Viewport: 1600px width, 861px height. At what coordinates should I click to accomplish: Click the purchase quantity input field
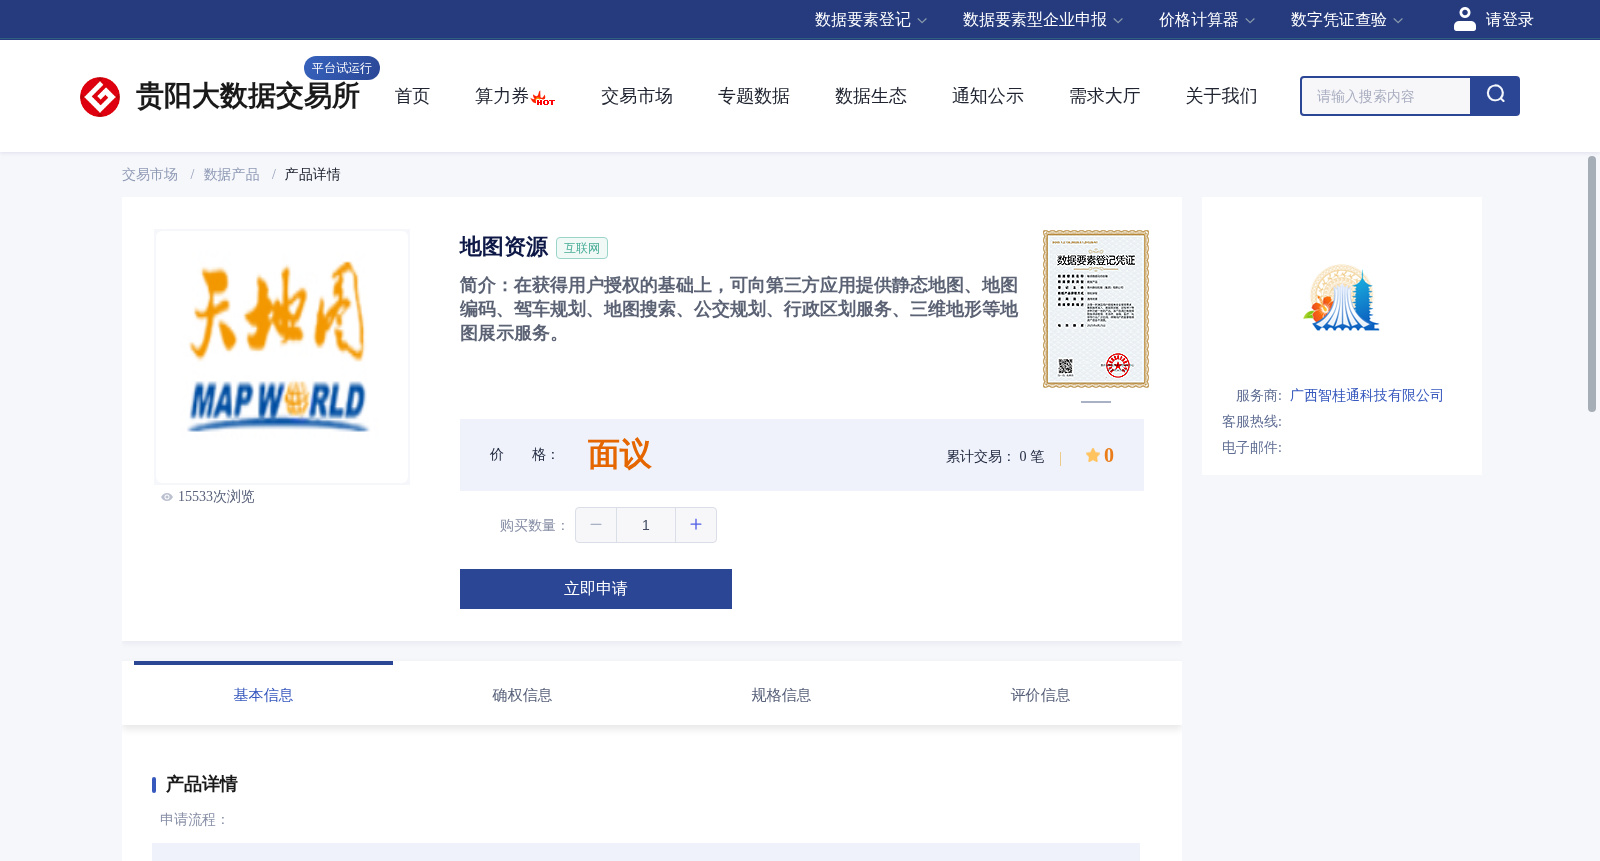(646, 525)
